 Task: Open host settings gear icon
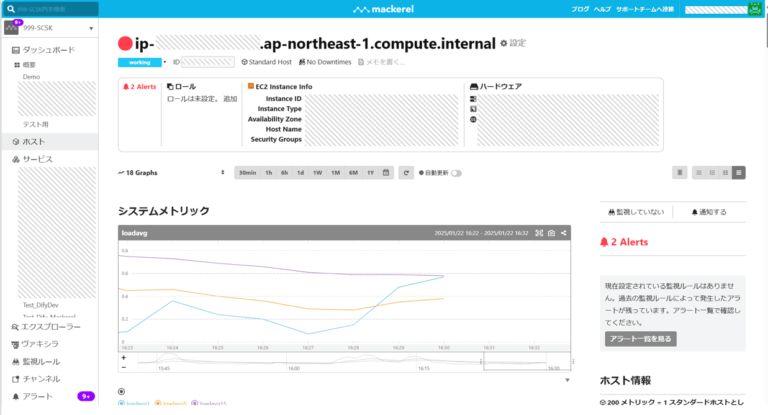click(x=504, y=44)
